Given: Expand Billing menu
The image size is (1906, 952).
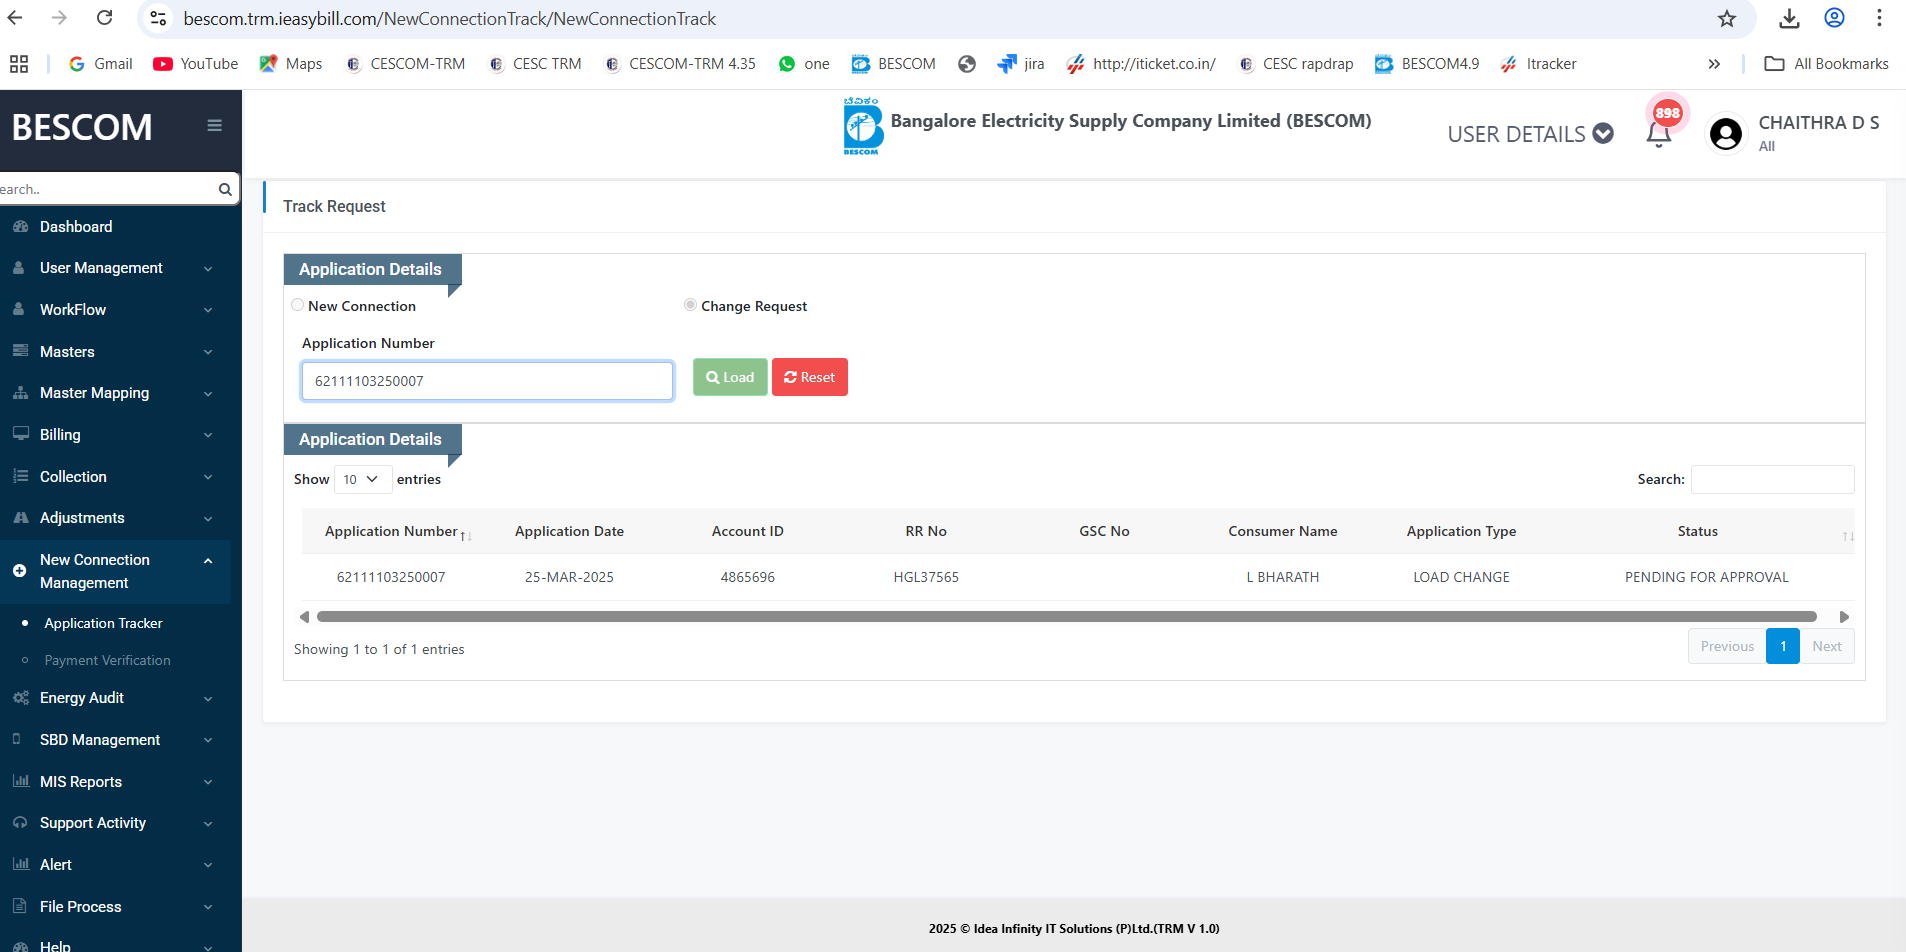Looking at the screenshot, I should point(115,435).
